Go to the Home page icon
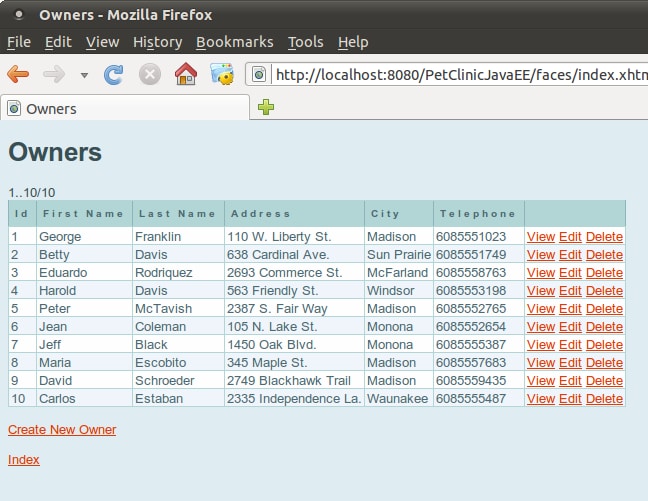 pos(186,74)
